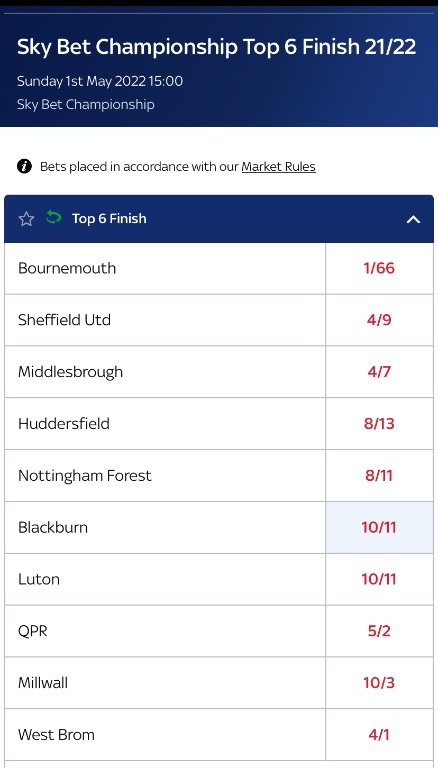The height and width of the screenshot is (768, 438).
Task: Click the info icon beside Market Rules text
Action: [24, 167]
